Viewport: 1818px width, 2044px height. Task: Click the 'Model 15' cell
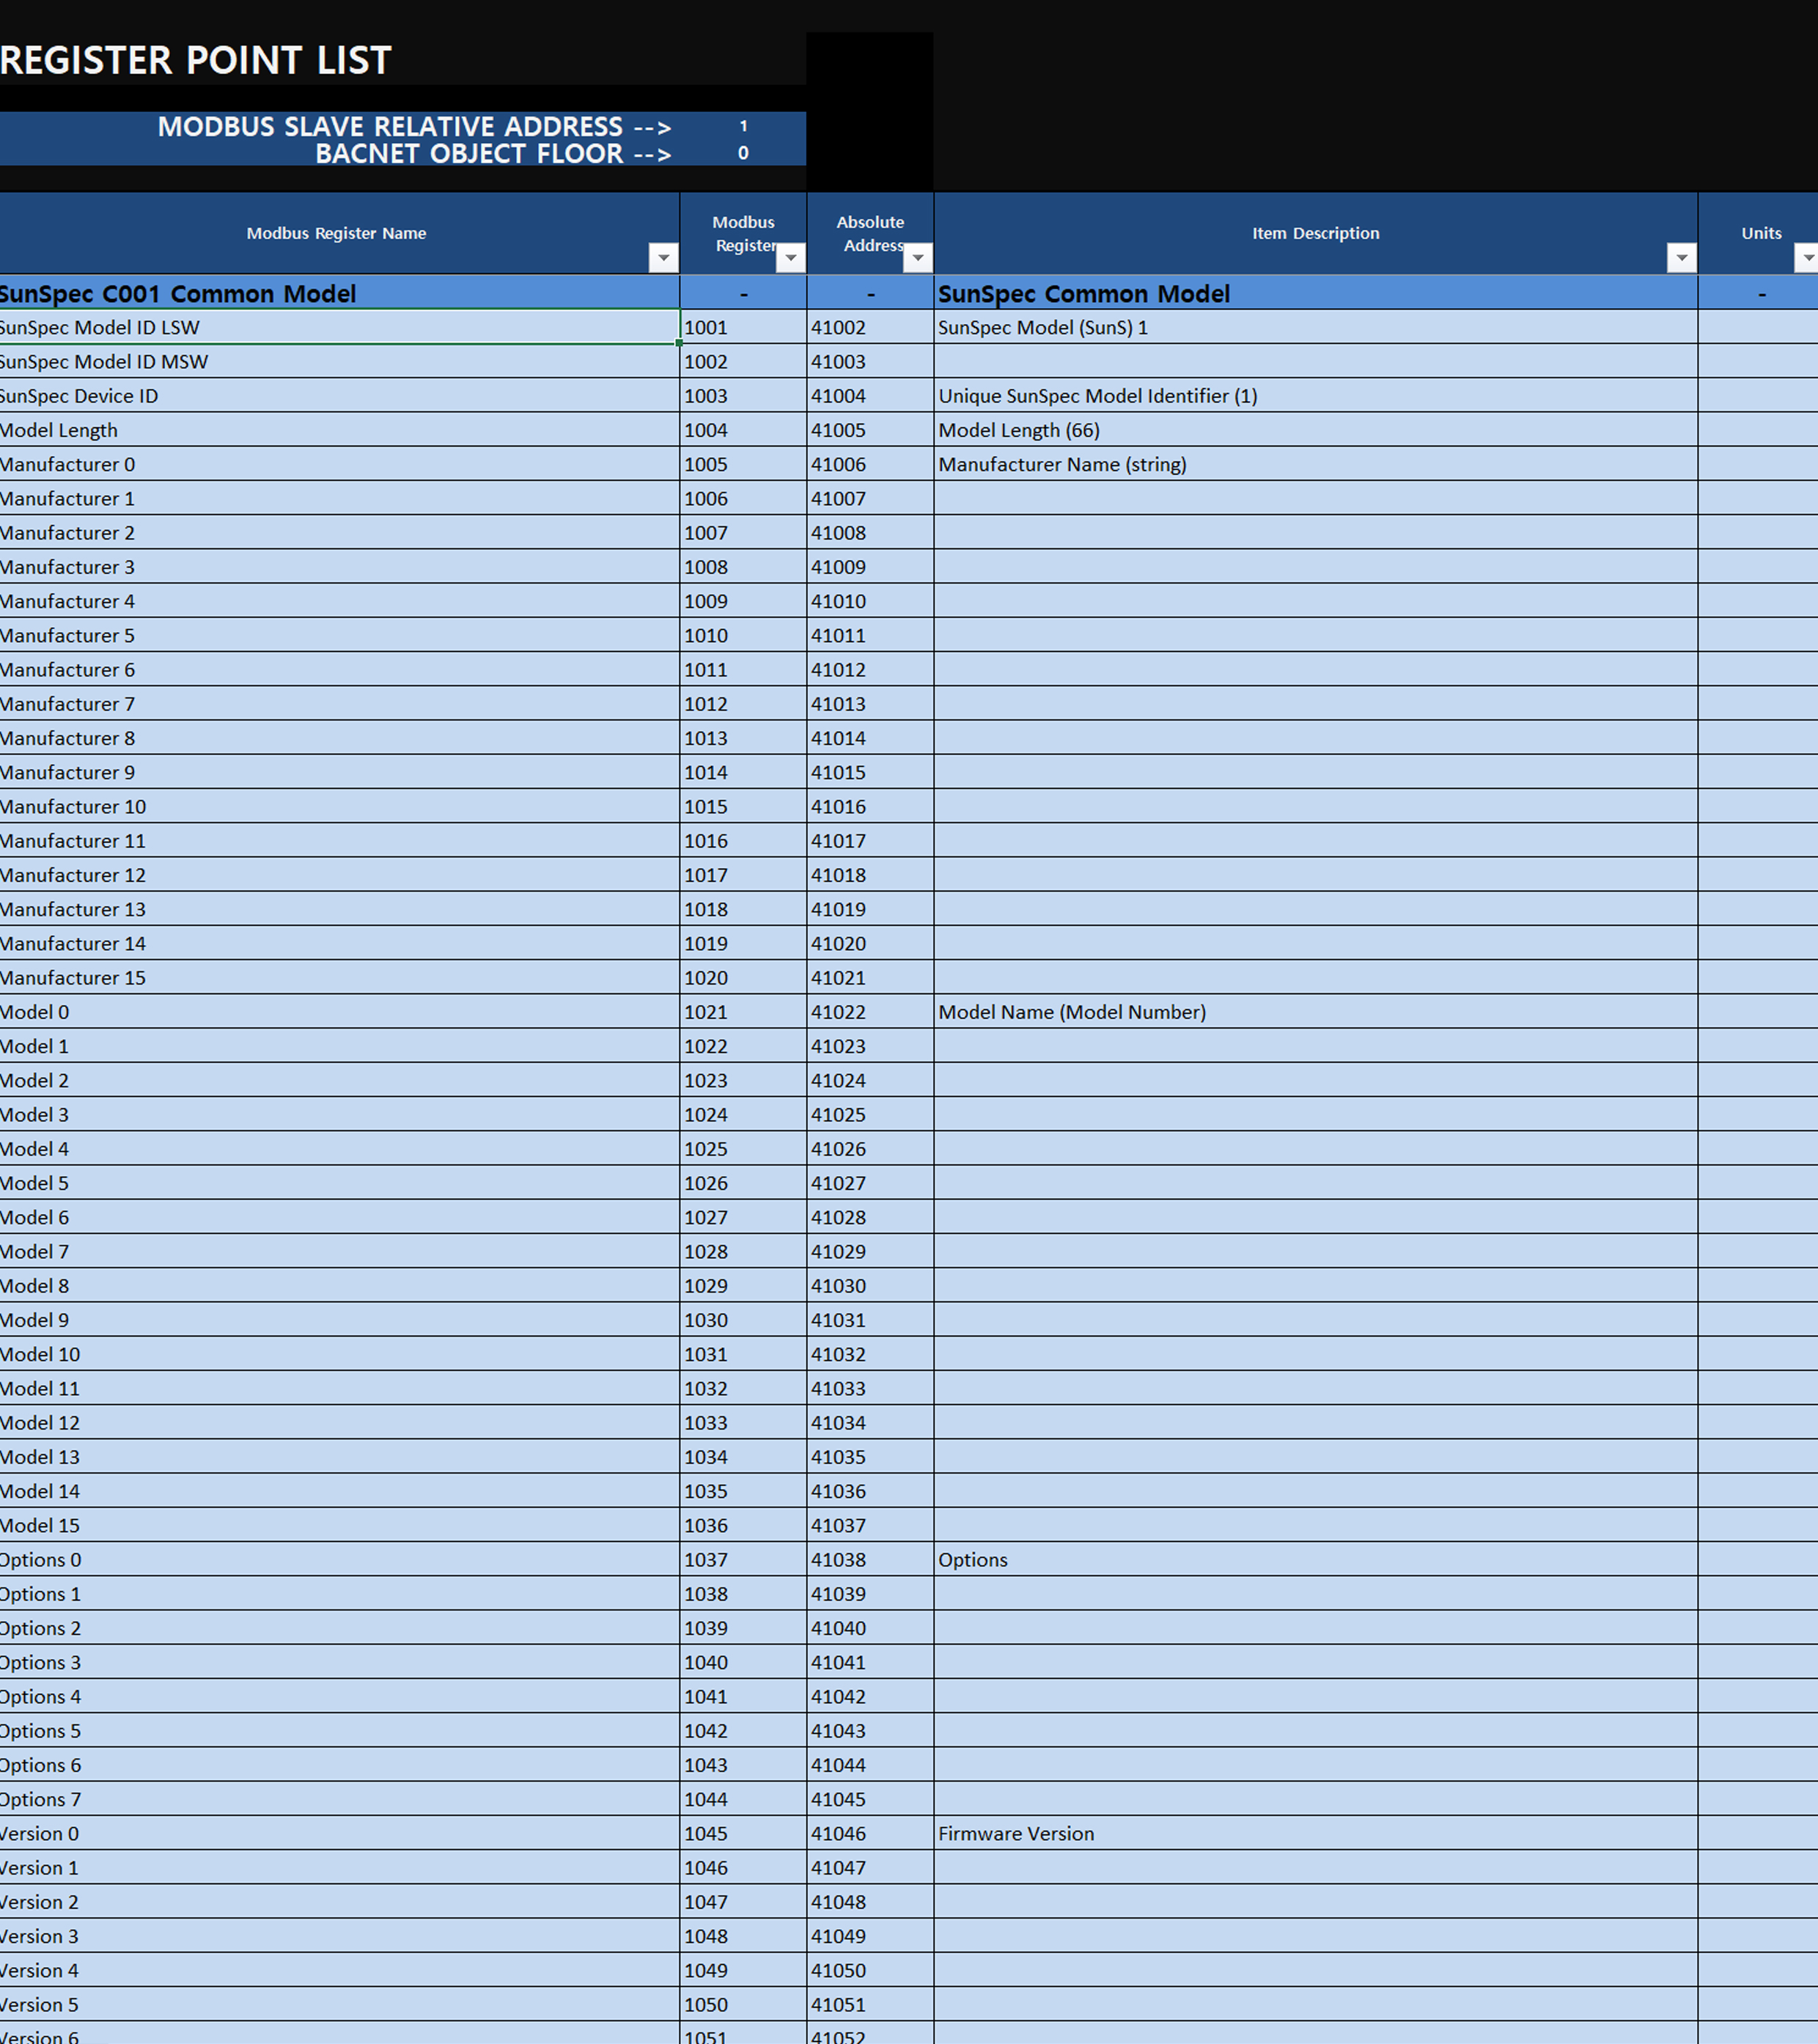tap(339, 1526)
